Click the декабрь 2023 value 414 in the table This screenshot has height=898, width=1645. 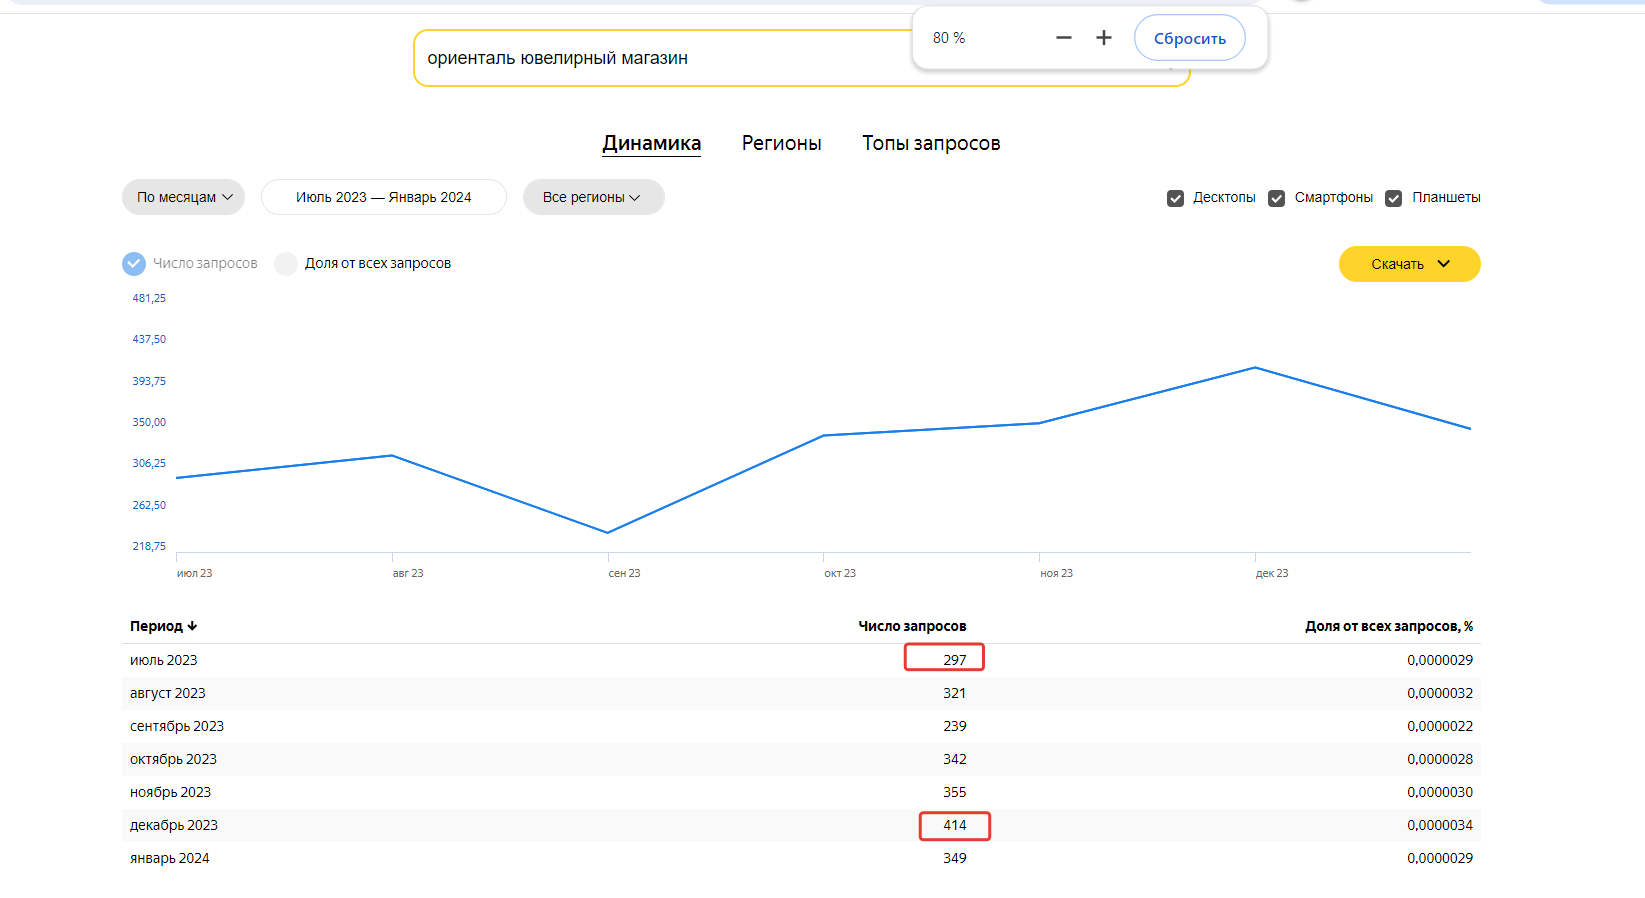954,825
